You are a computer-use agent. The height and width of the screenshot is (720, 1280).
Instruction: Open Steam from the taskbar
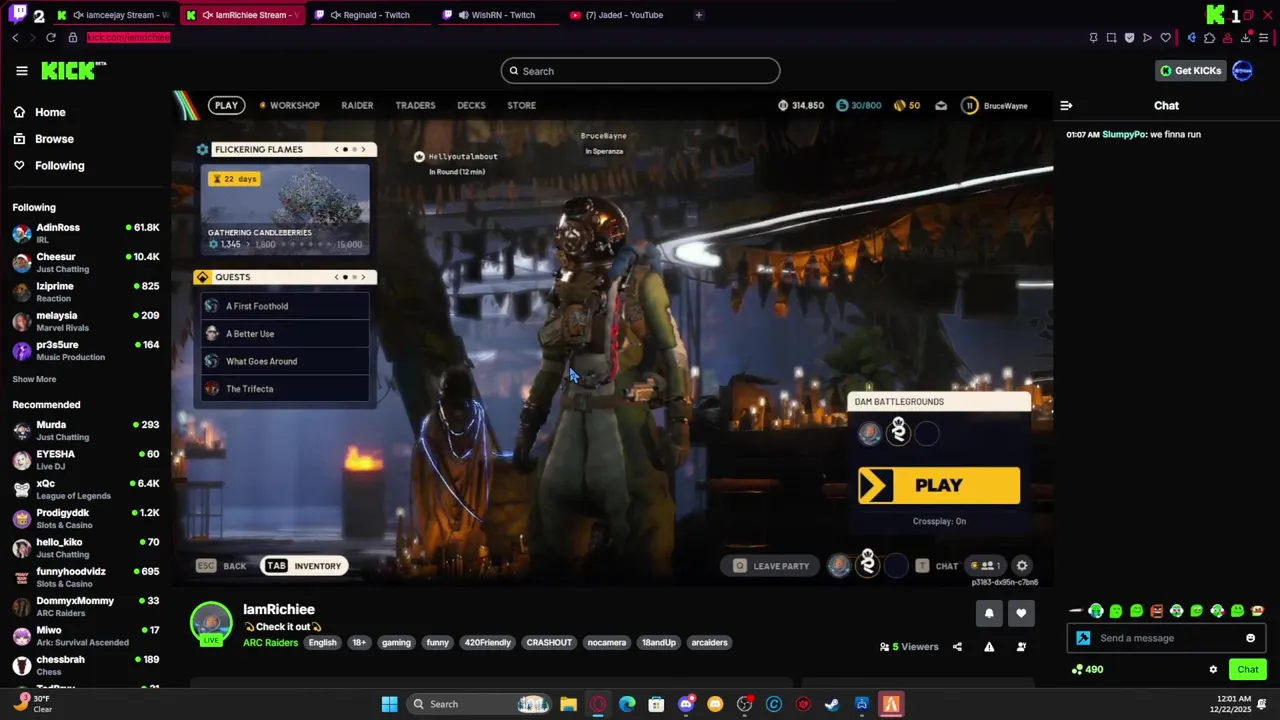(832, 704)
